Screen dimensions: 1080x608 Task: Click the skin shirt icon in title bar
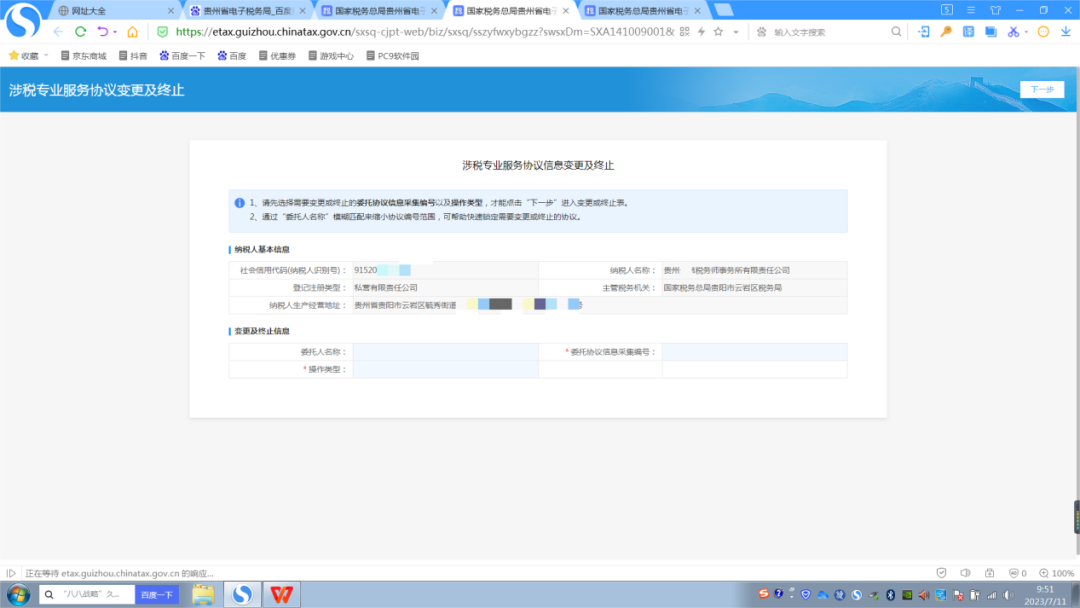pyautogui.click(x=995, y=10)
